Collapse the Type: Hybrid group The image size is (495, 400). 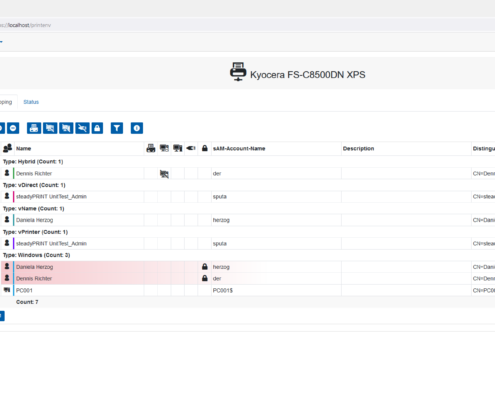tap(33, 162)
